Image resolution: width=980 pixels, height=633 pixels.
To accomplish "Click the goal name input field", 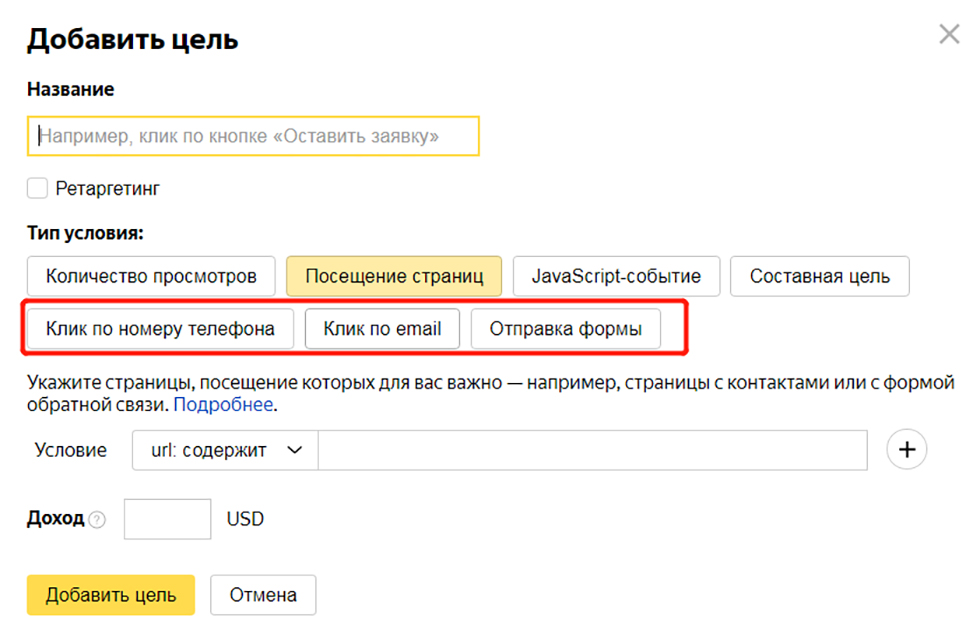I will click(253, 136).
